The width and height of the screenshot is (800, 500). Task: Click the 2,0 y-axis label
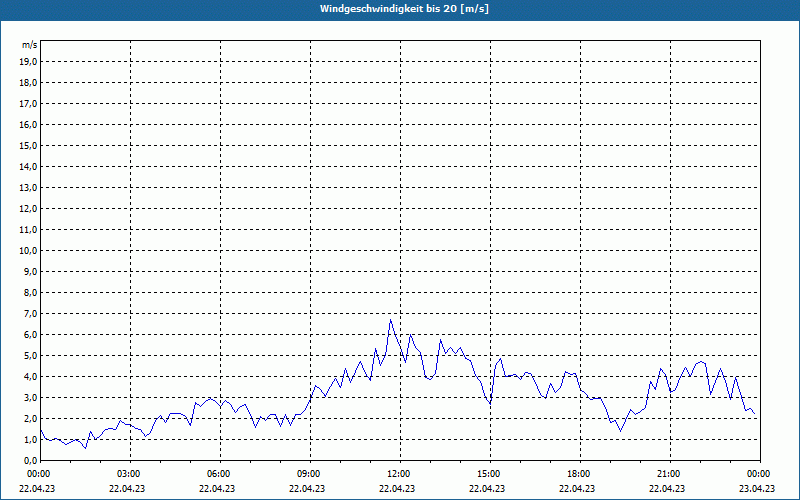[x=30, y=418]
